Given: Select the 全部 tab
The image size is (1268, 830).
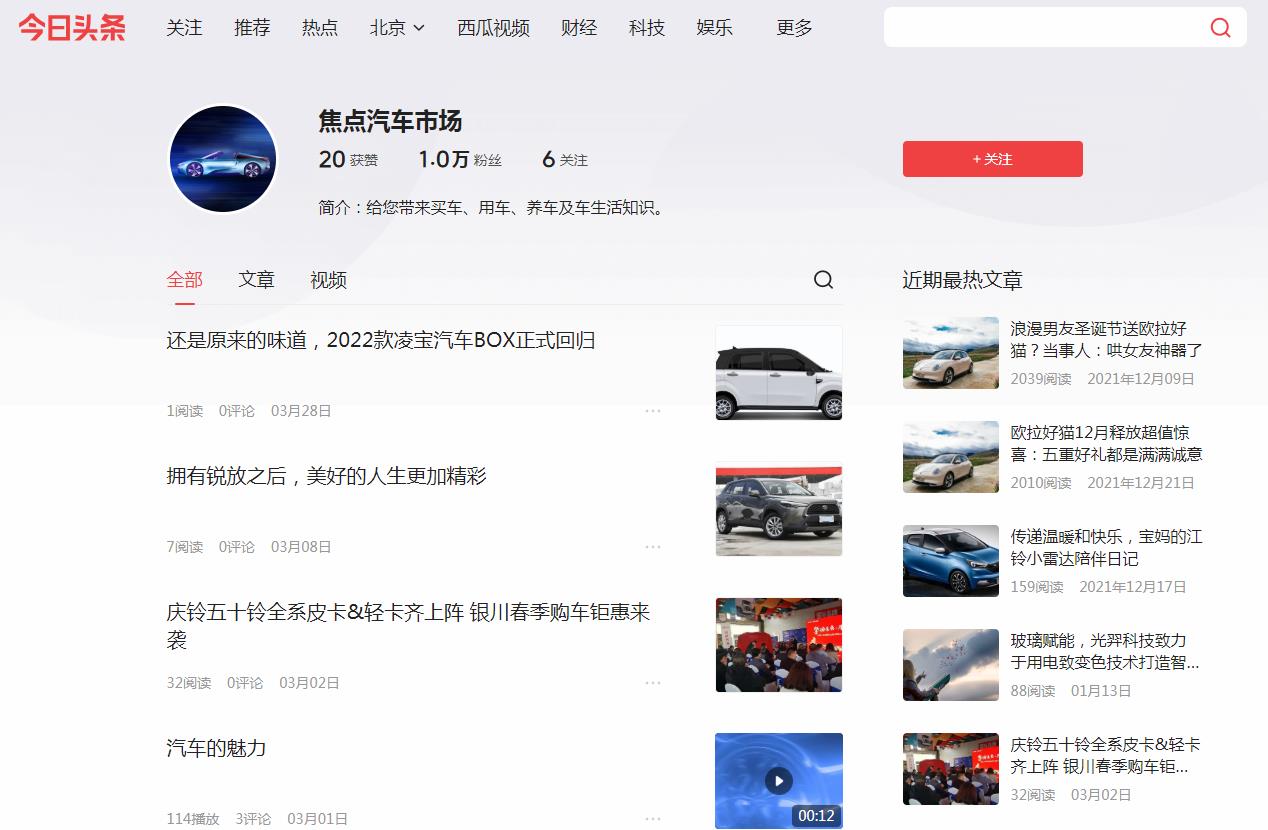Looking at the screenshot, I should 184,280.
